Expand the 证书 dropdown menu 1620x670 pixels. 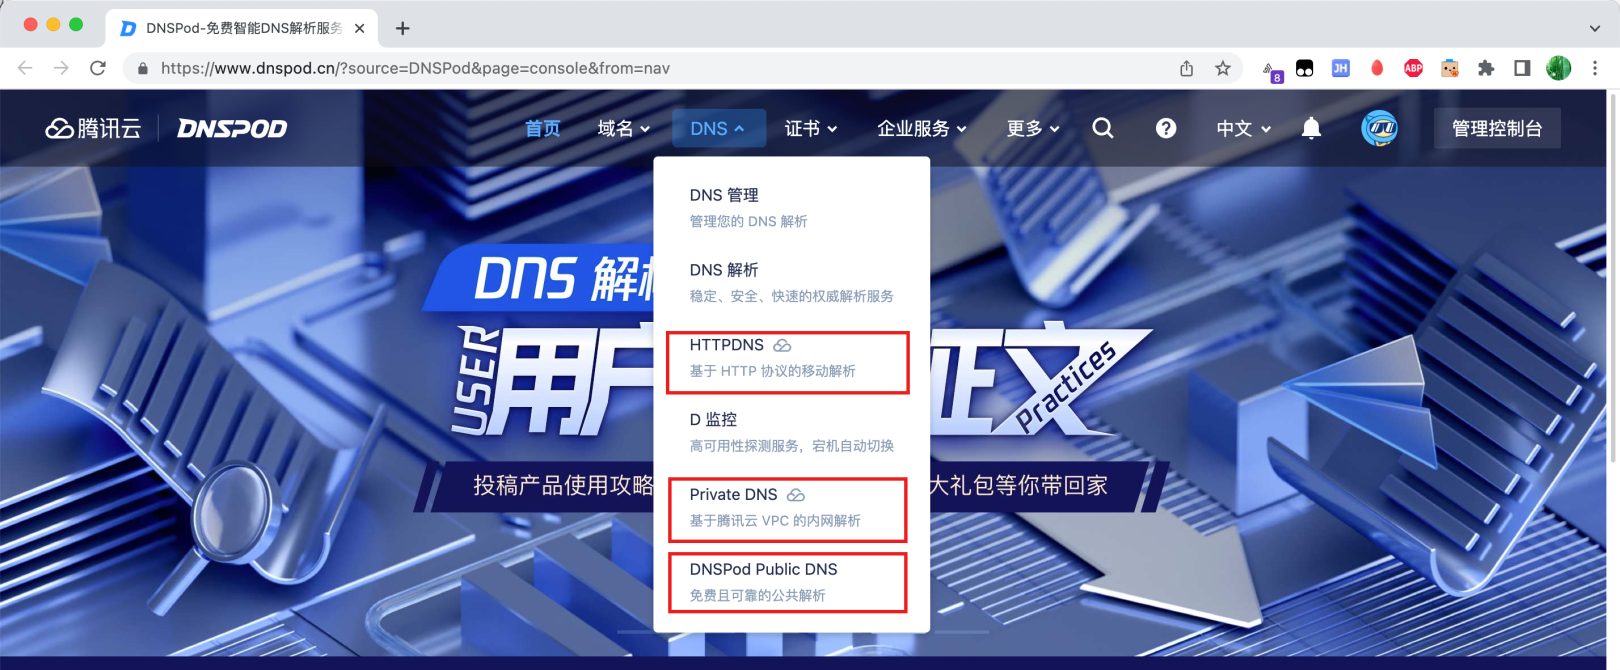(811, 128)
